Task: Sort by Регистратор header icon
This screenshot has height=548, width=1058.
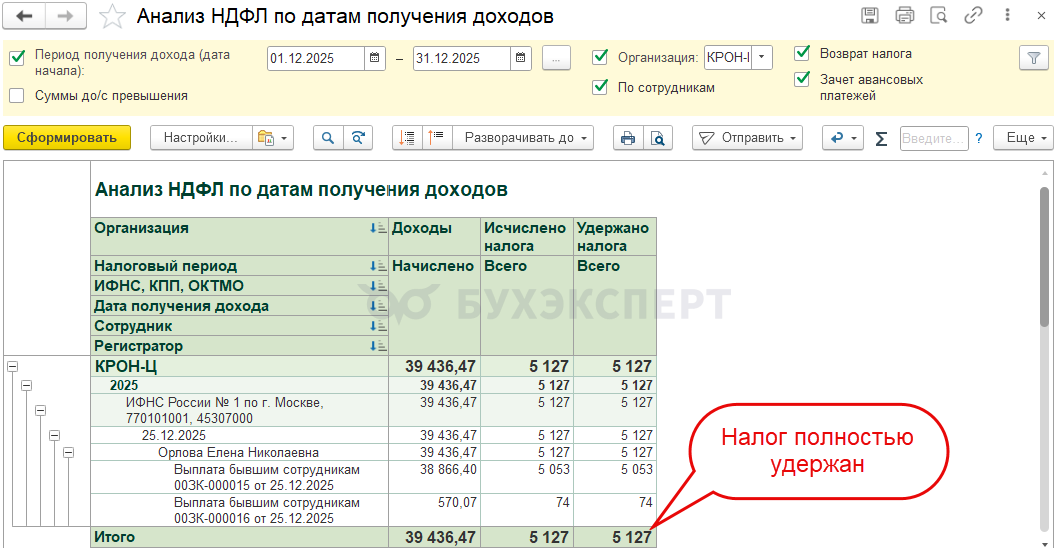Action: (377, 346)
